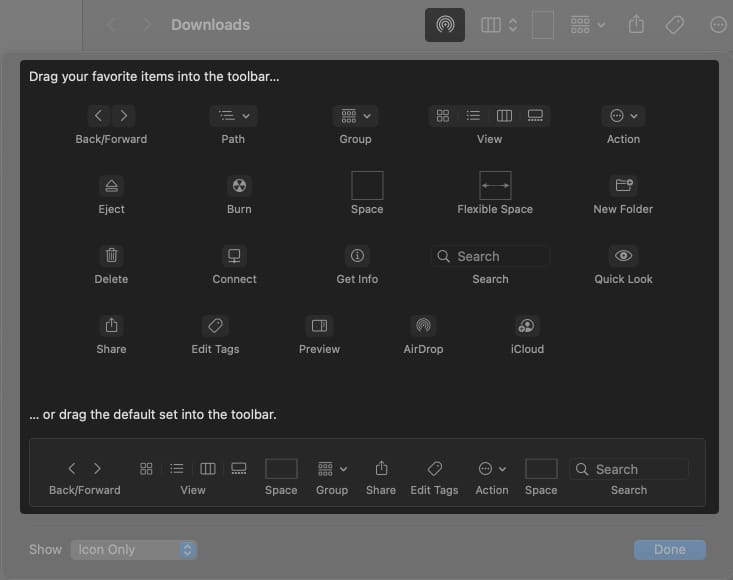Click the Quick Look eye icon

[x=623, y=256]
